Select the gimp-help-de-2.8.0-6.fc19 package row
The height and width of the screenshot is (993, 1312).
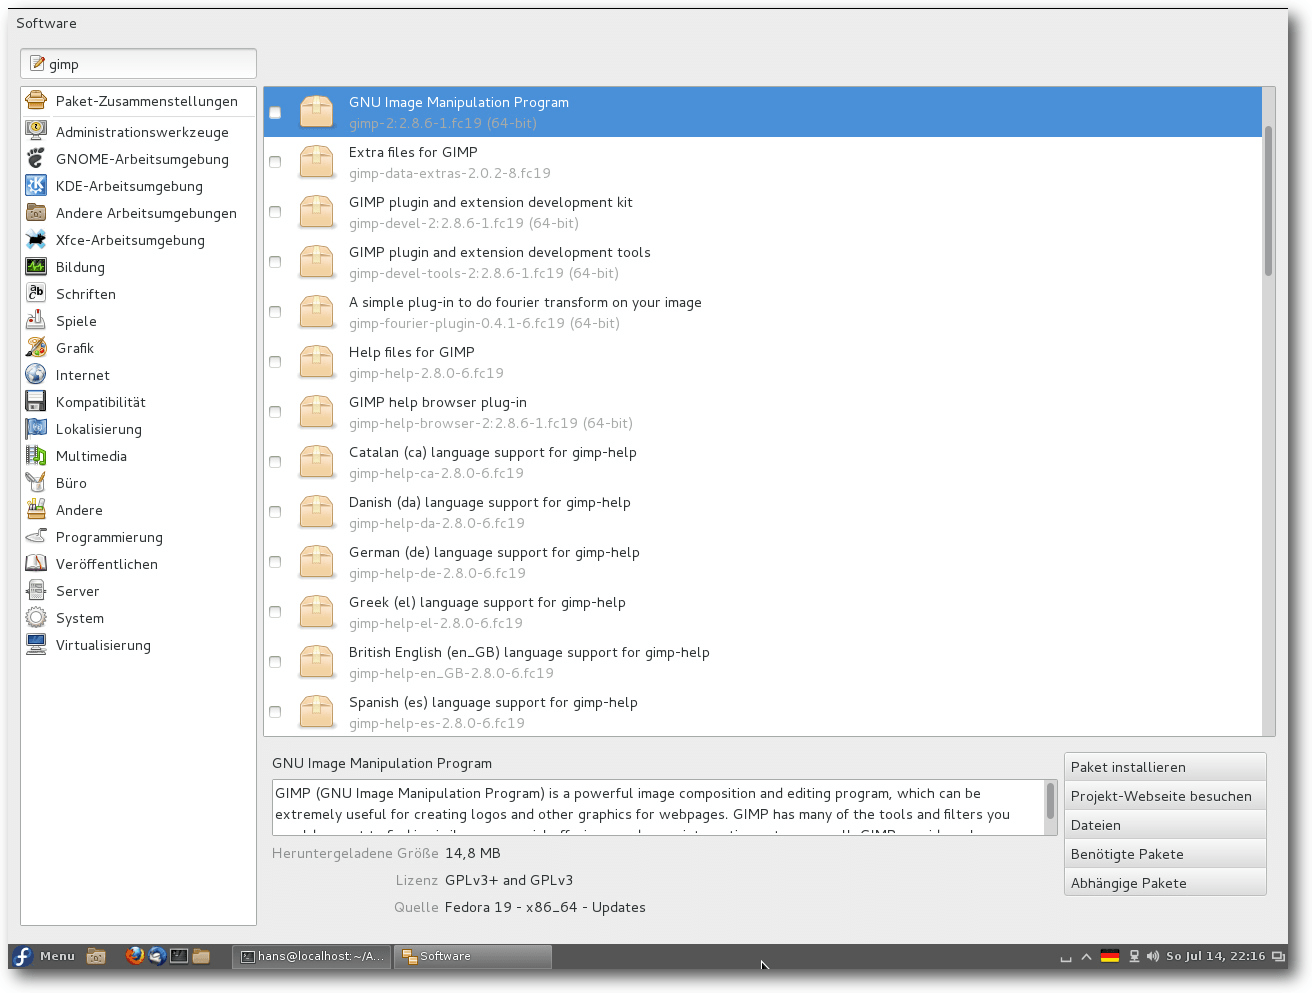pyautogui.click(x=763, y=562)
